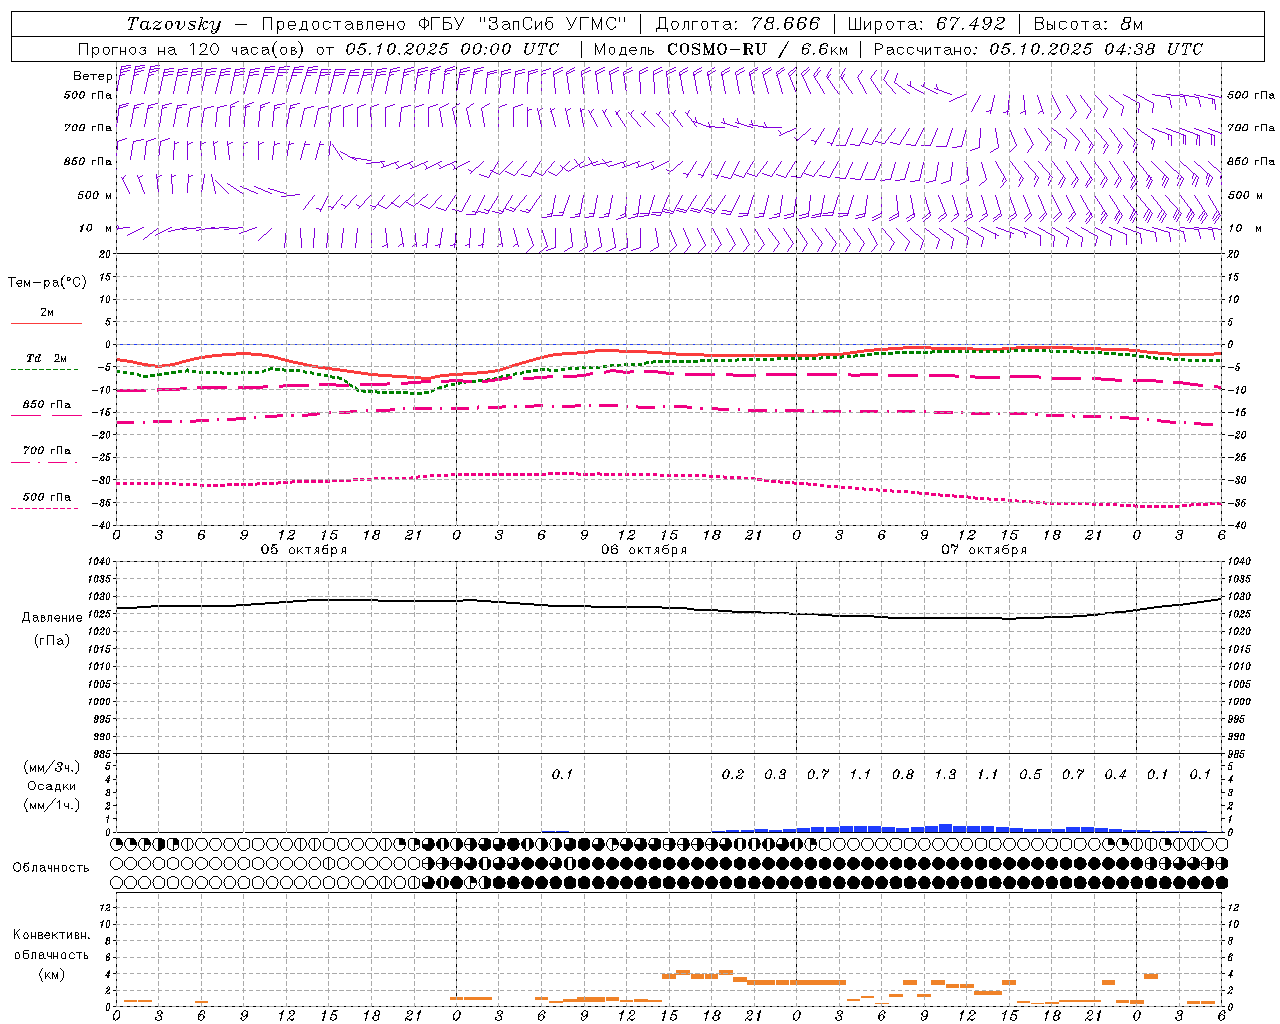This screenshot has width=1280, height=1024.
Task: Click the 'Td 2м' dew point legend entry
Action: coord(46,358)
